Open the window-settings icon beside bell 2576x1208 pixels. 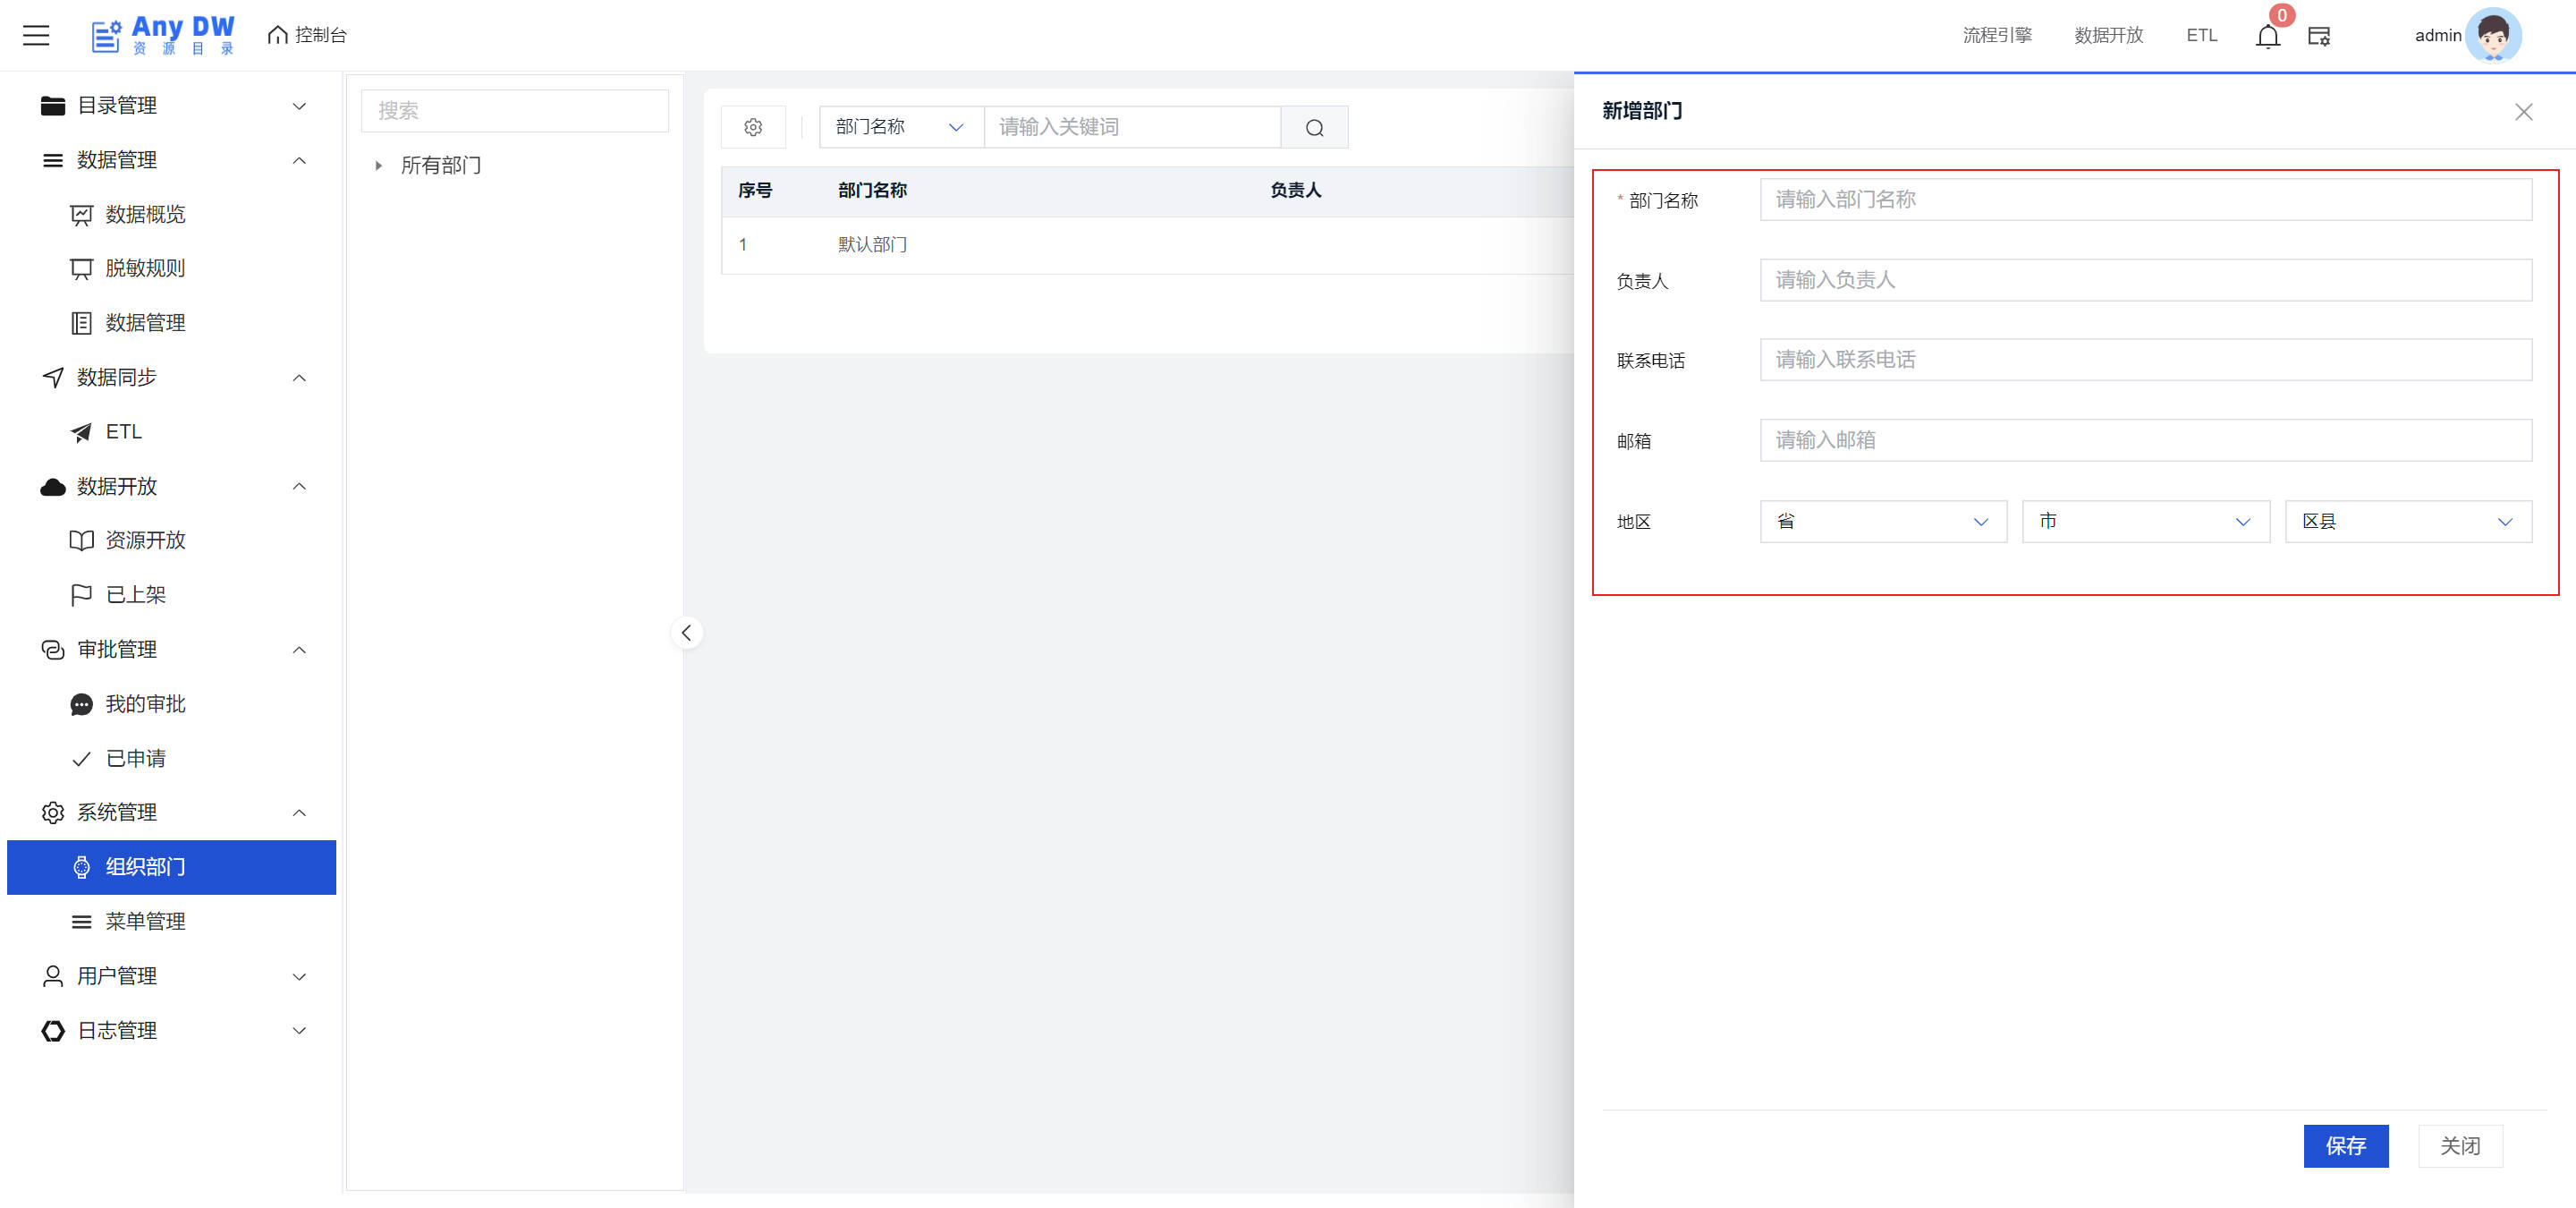click(2318, 36)
